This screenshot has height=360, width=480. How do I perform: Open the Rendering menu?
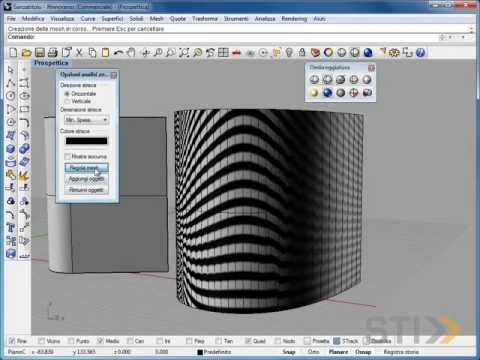[x=294, y=19]
